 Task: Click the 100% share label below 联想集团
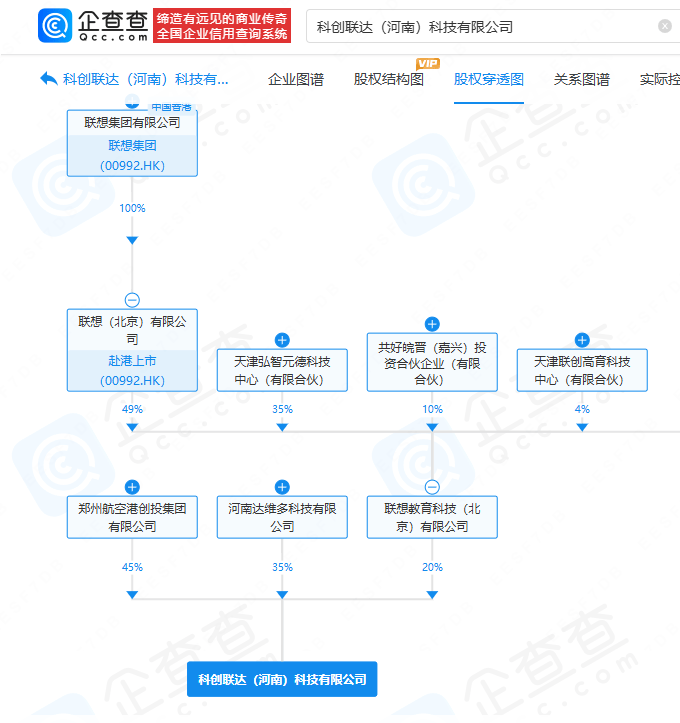tap(132, 208)
